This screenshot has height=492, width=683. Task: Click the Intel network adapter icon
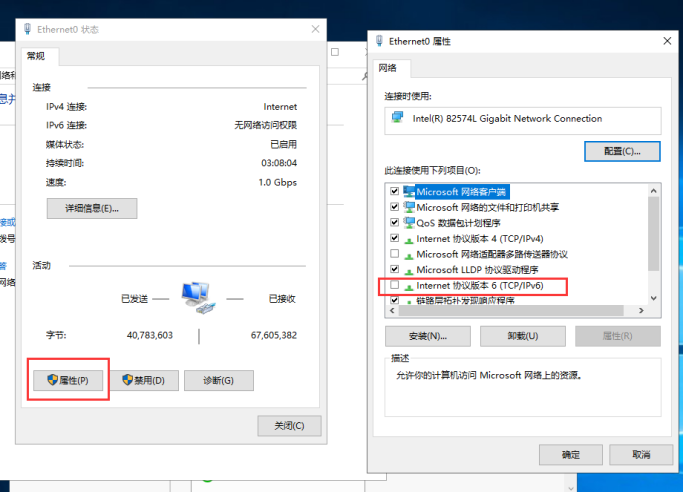click(397, 118)
